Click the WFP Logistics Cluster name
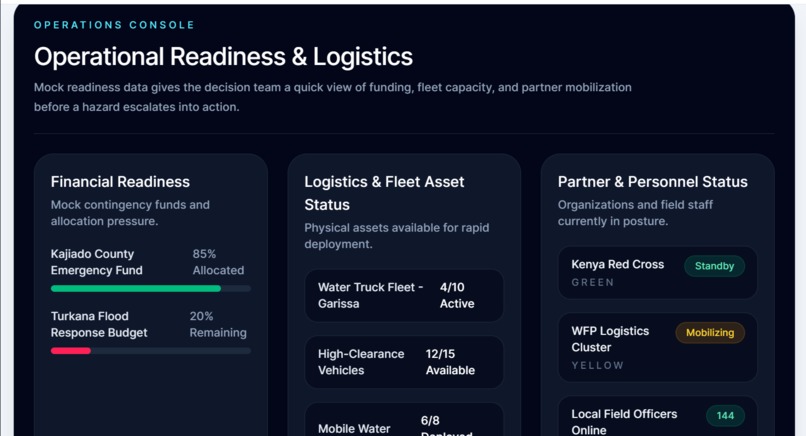The height and width of the screenshot is (436, 806). click(x=610, y=339)
